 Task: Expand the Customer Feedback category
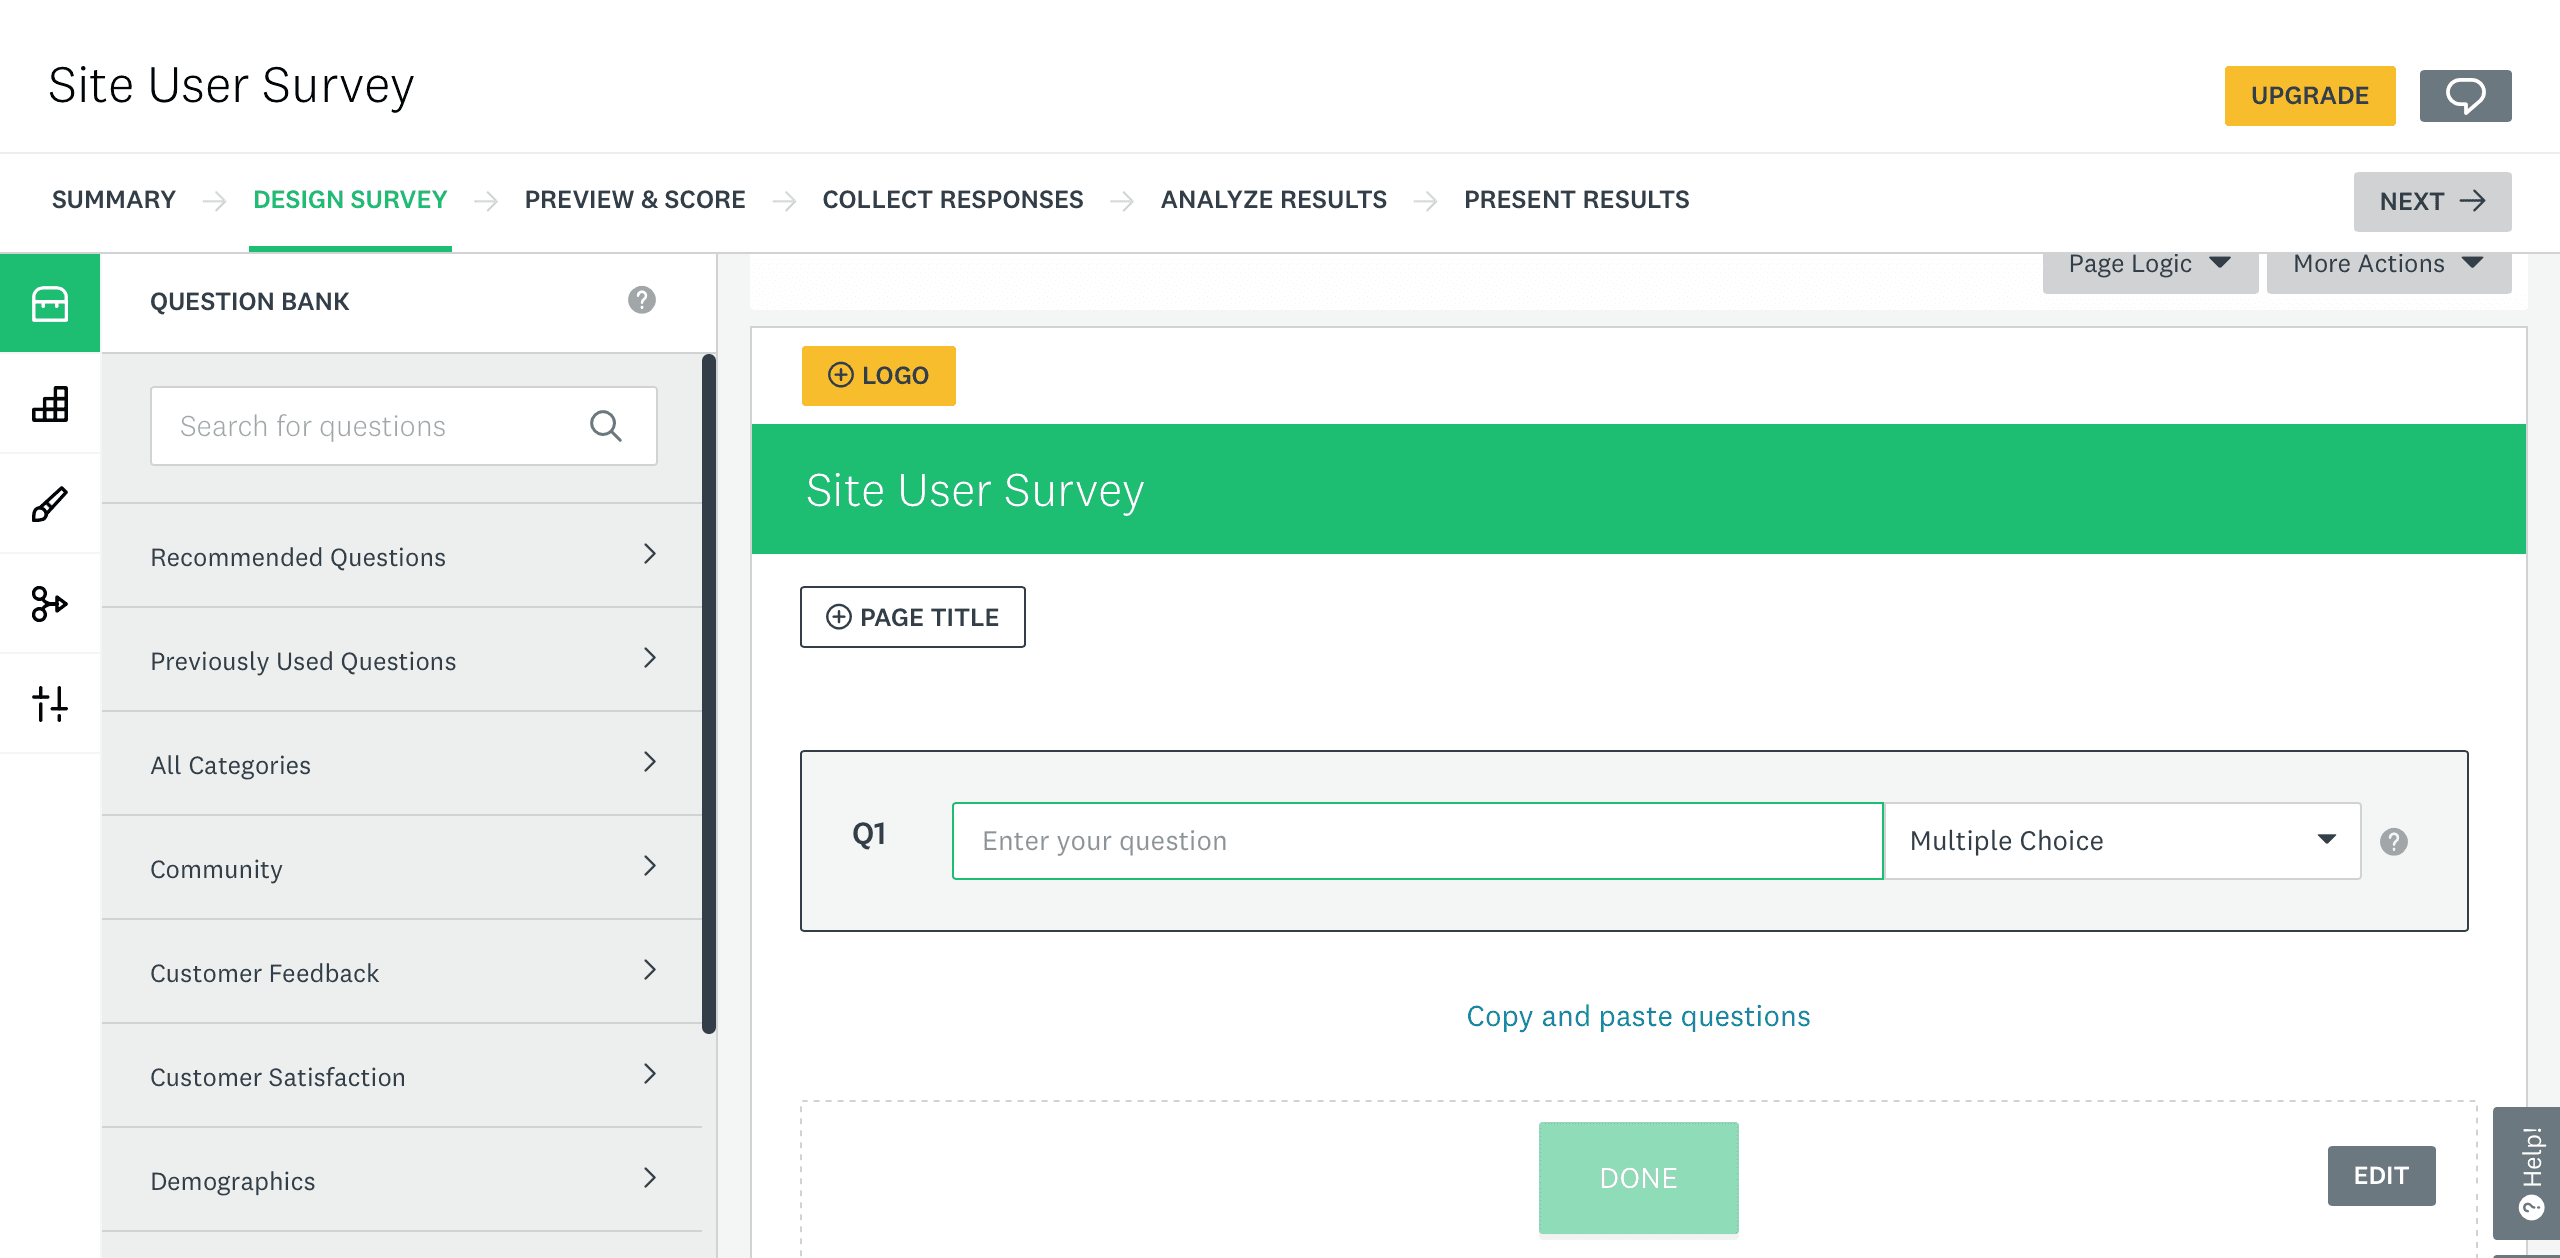pyautogui.click(x=402, y=972)
